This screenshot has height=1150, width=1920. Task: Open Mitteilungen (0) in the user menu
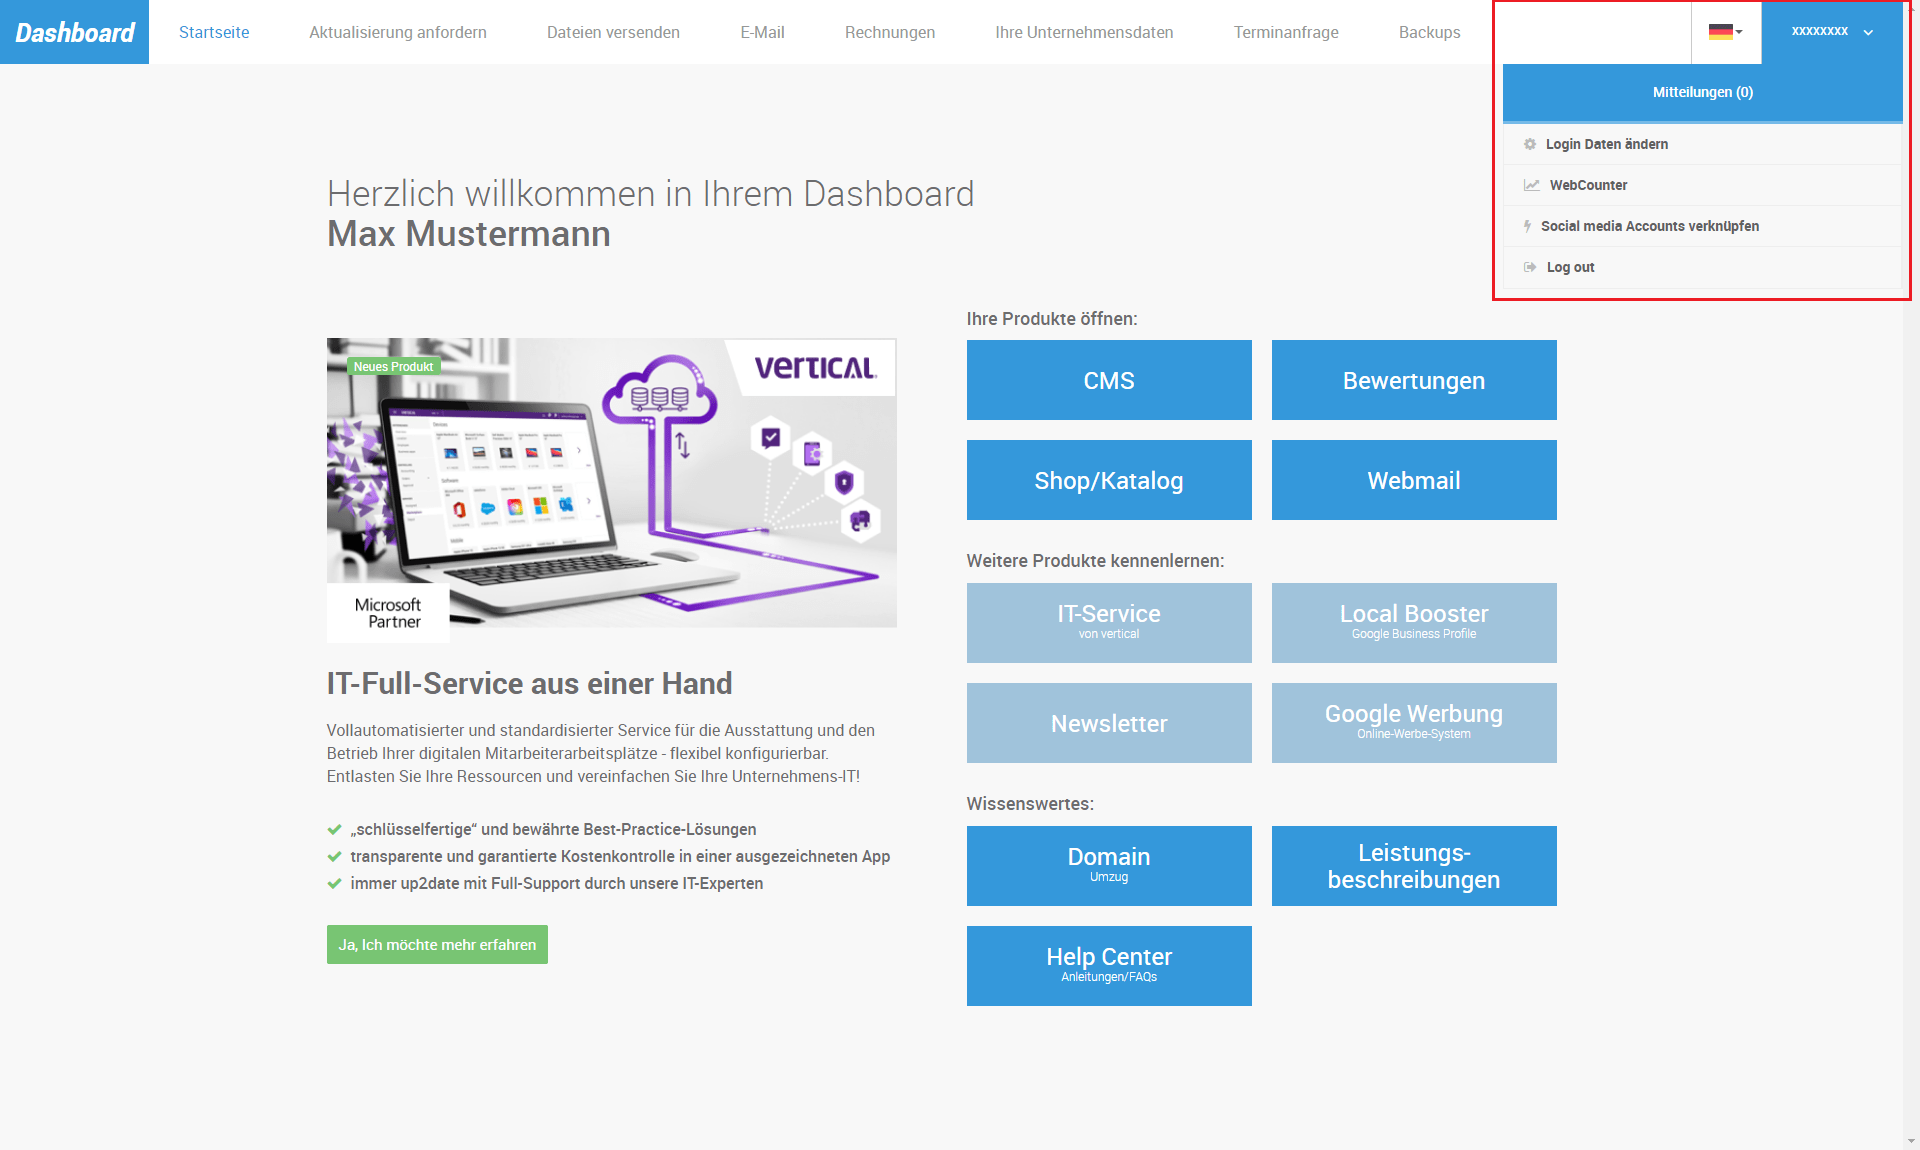(1702, 92)
